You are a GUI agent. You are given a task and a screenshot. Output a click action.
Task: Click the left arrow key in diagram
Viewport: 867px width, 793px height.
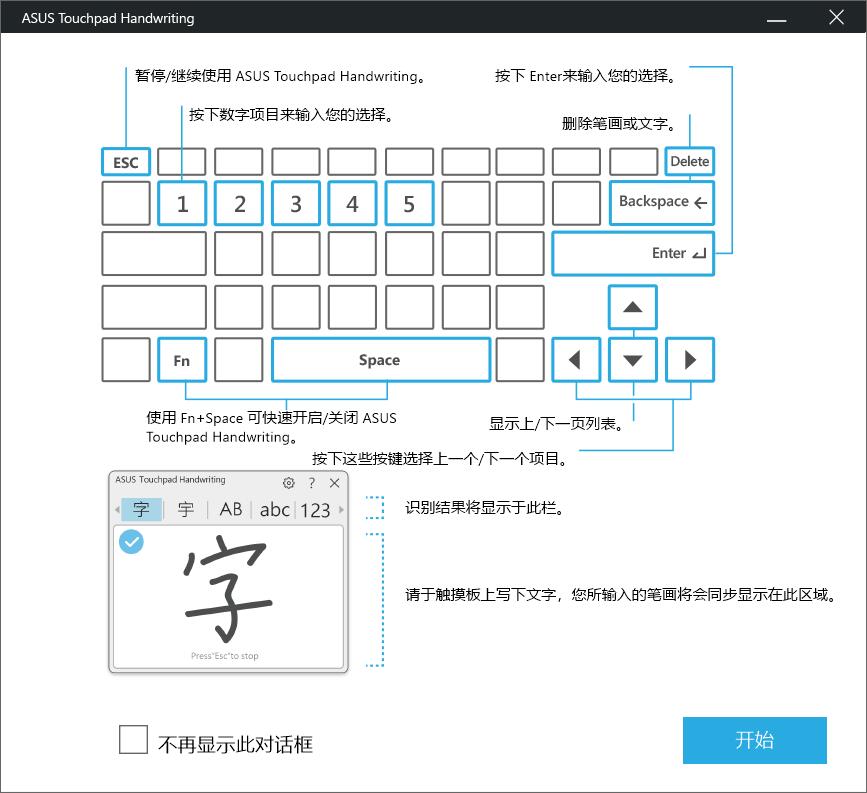(x=576, y=360)
